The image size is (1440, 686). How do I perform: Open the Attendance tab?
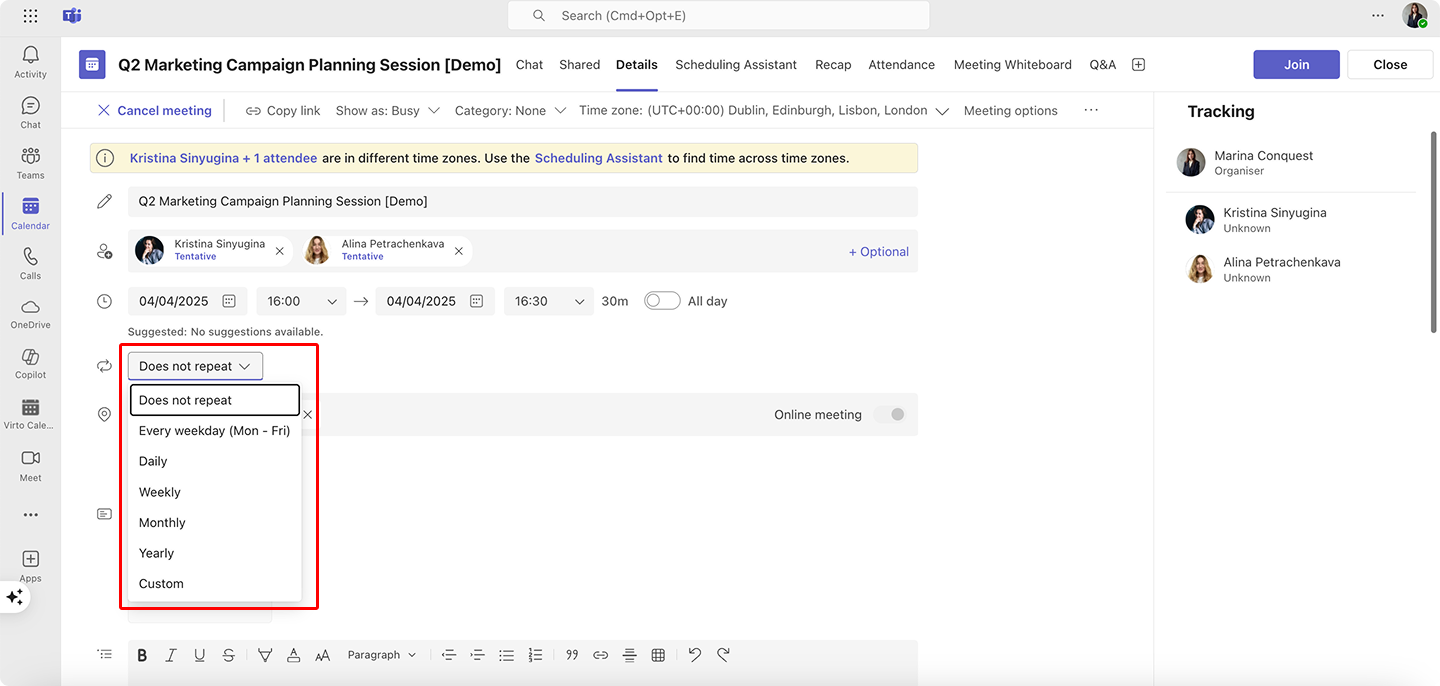click(x=901, y=64)
